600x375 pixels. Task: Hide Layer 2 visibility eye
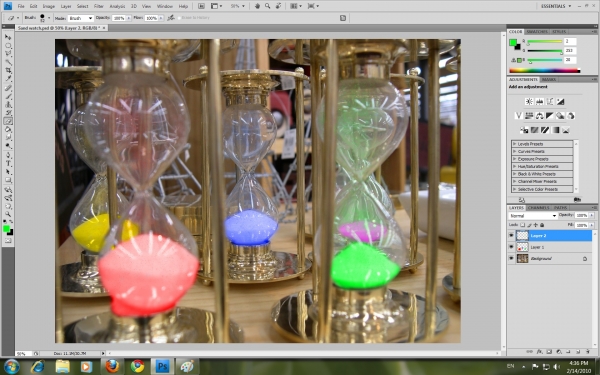pos(511,236)
